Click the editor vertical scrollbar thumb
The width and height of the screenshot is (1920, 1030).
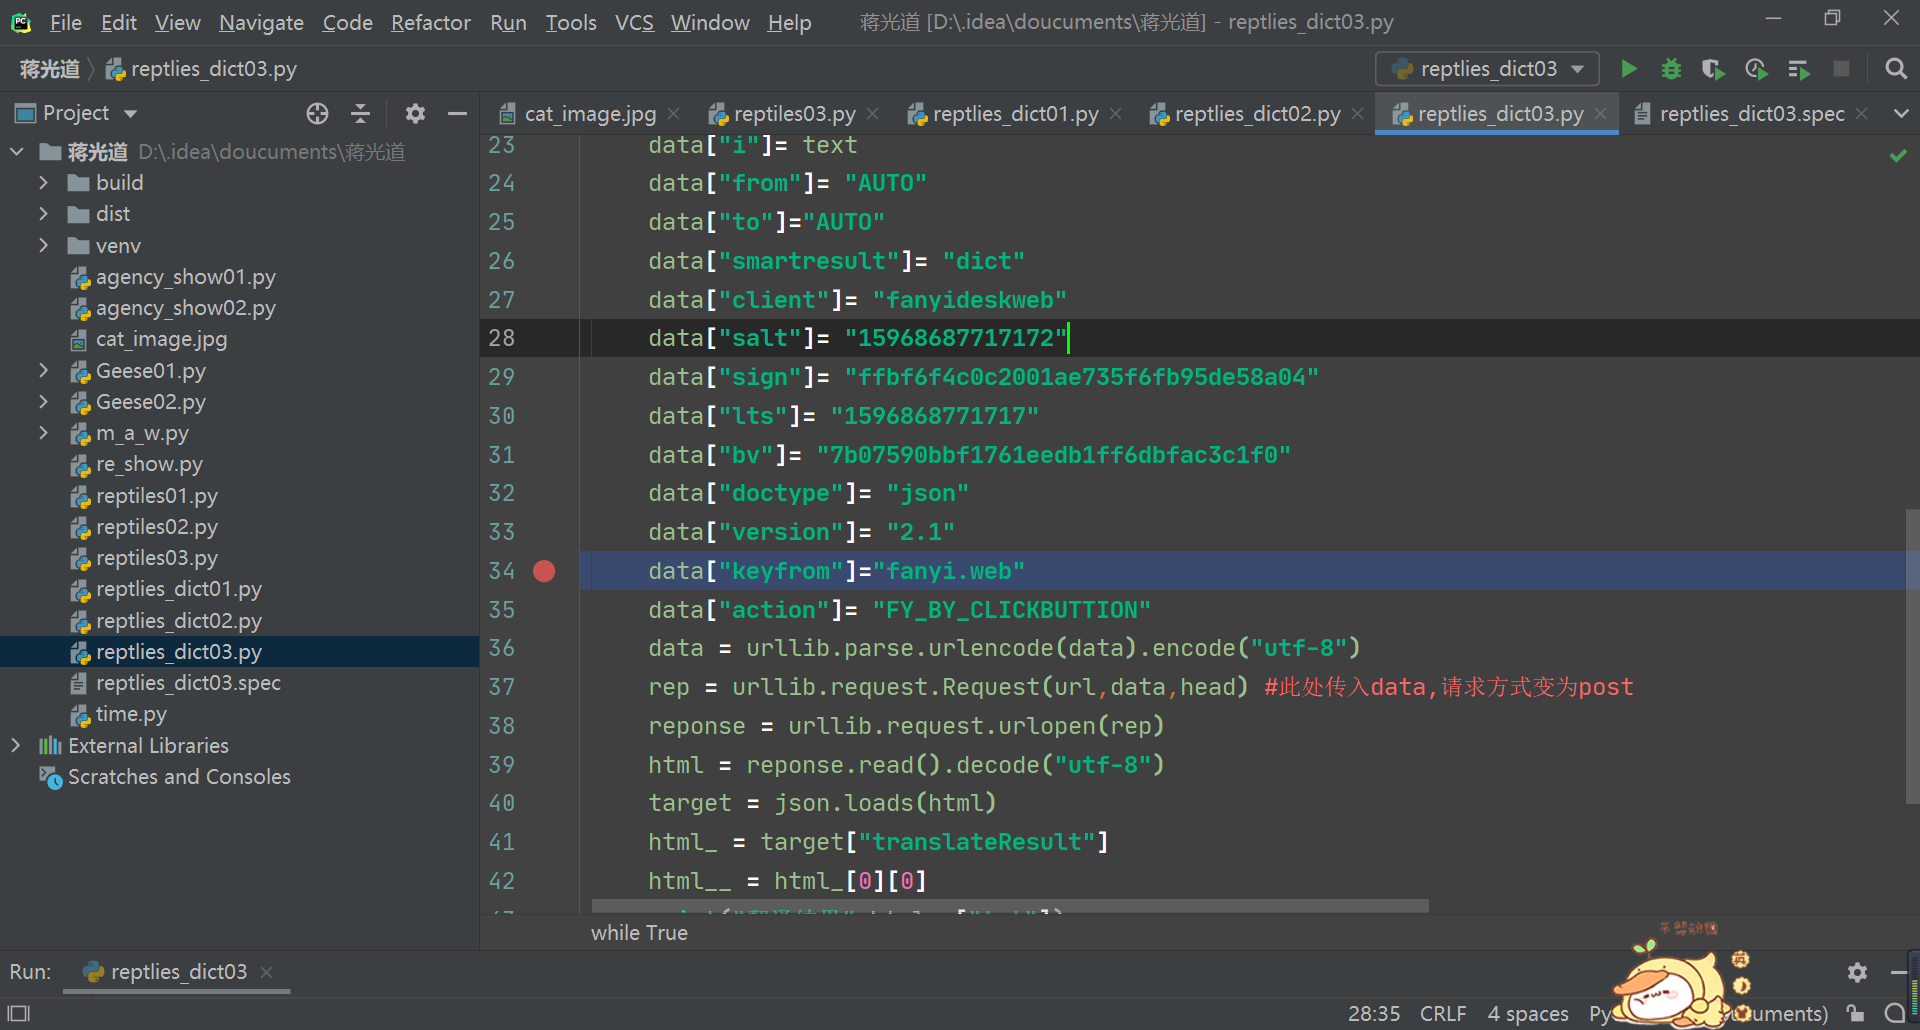click(1912, 656)
